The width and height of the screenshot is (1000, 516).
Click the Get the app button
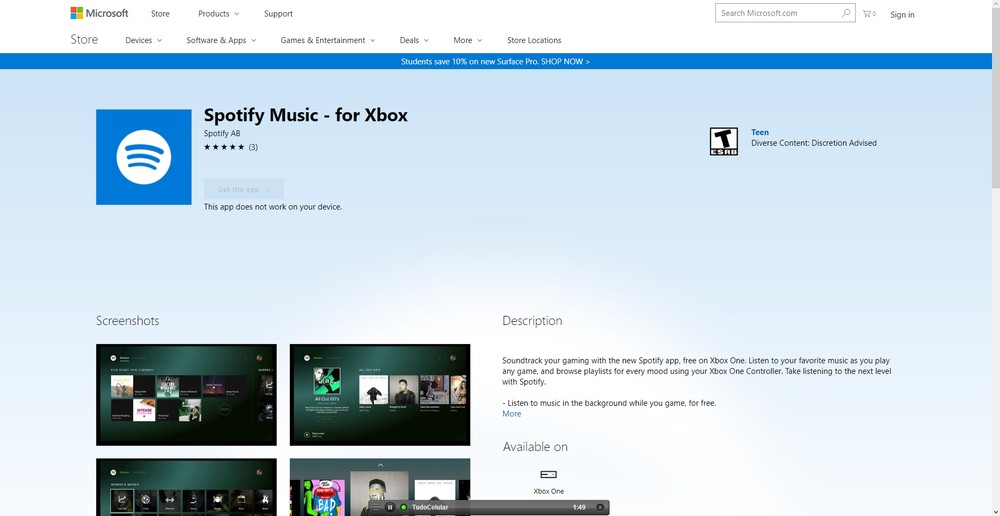coord(244,189)
